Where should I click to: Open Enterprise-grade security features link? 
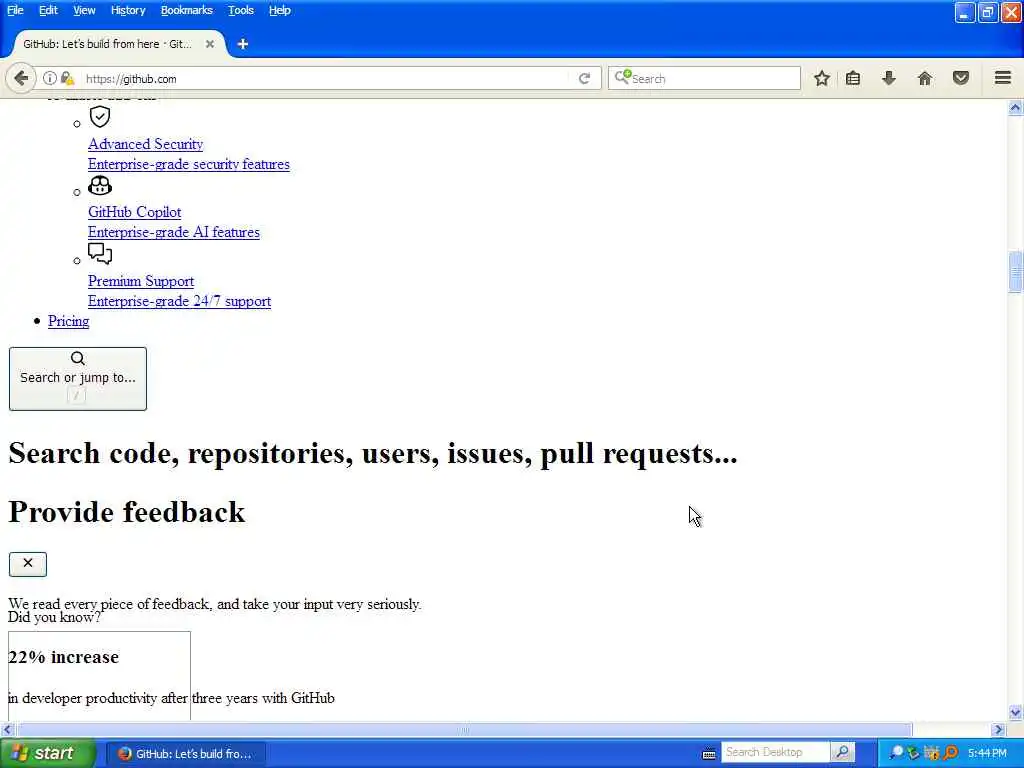click(189, 164)
